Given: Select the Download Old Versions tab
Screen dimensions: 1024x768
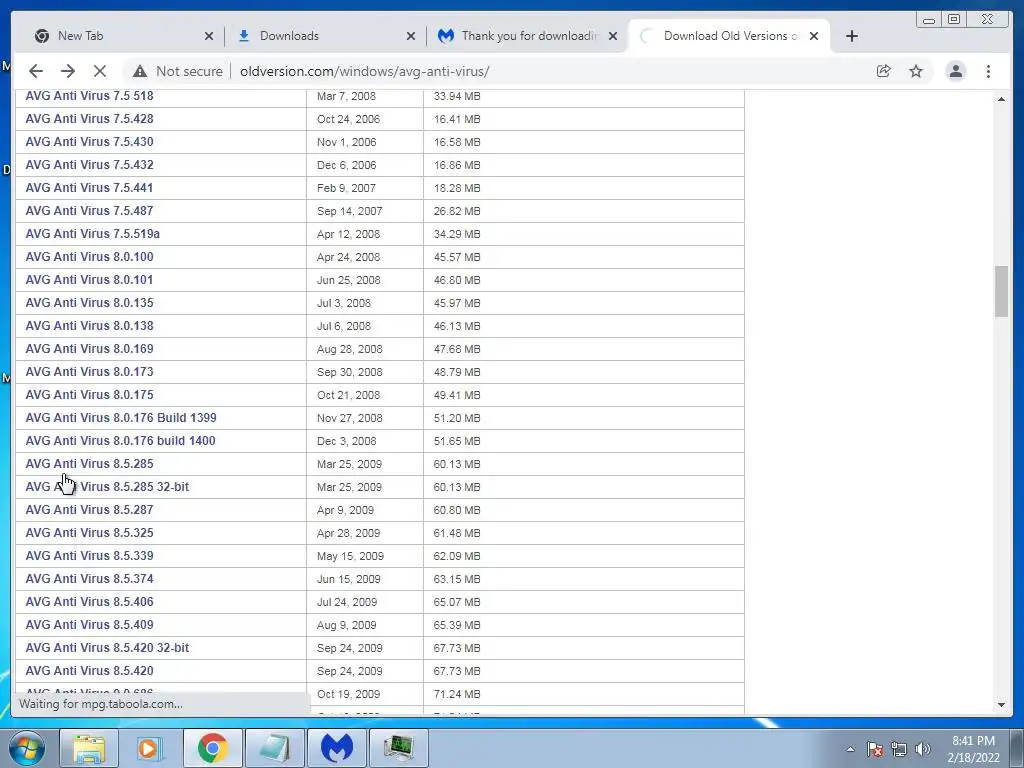Looking at the screenshot, I should (731, 36).
